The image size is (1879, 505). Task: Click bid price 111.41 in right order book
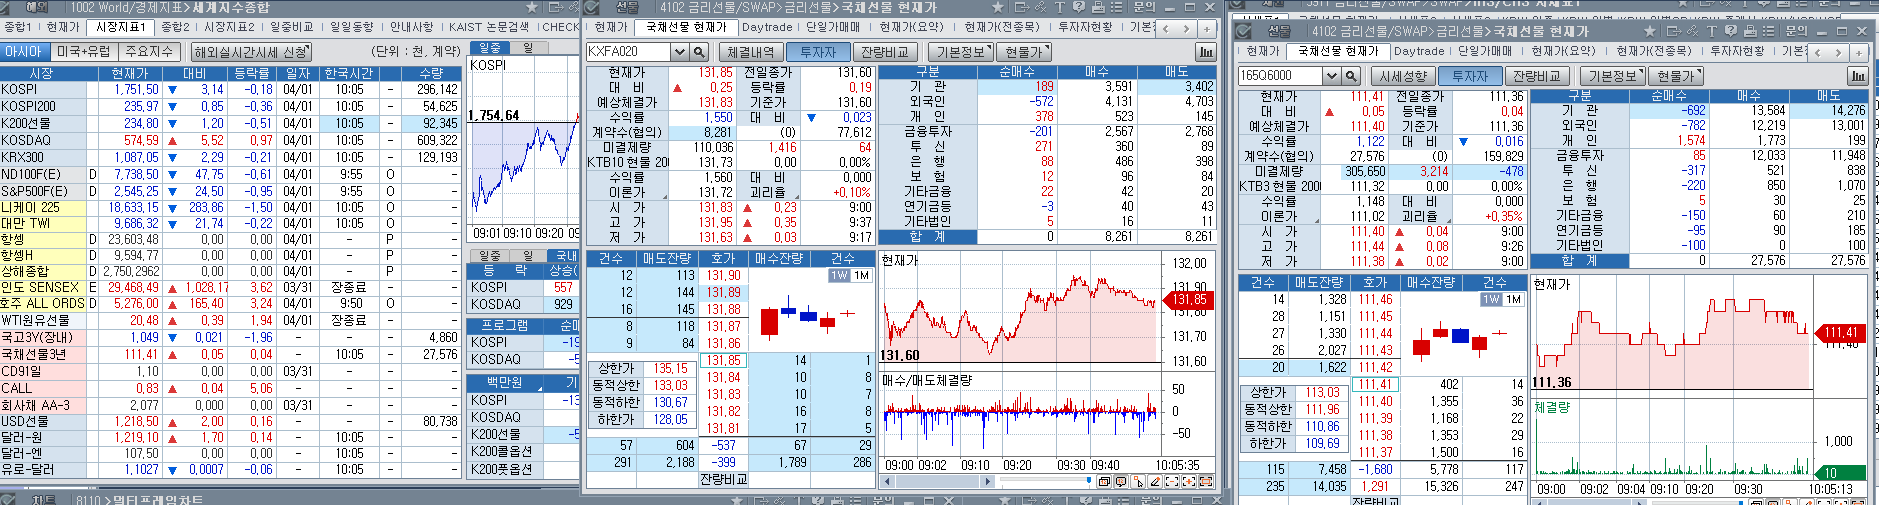pyautogui.click(x=1375, y=385)
